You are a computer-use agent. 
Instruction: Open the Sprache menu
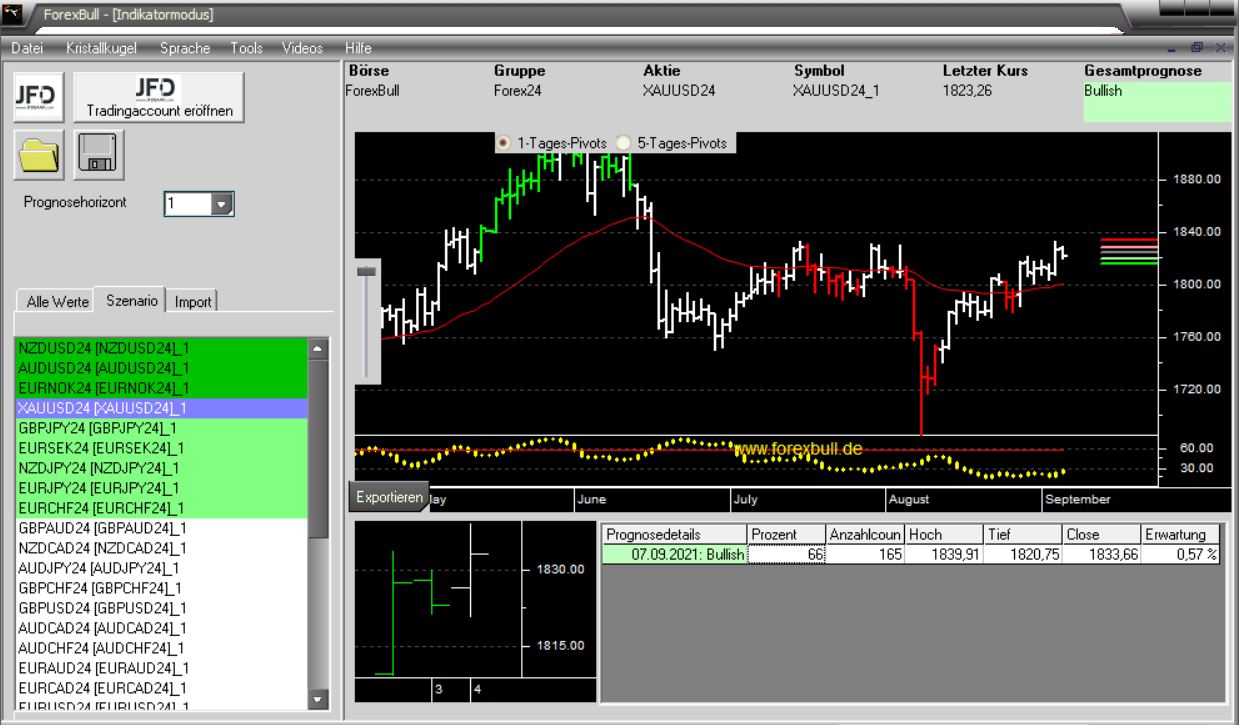[185, 48]
